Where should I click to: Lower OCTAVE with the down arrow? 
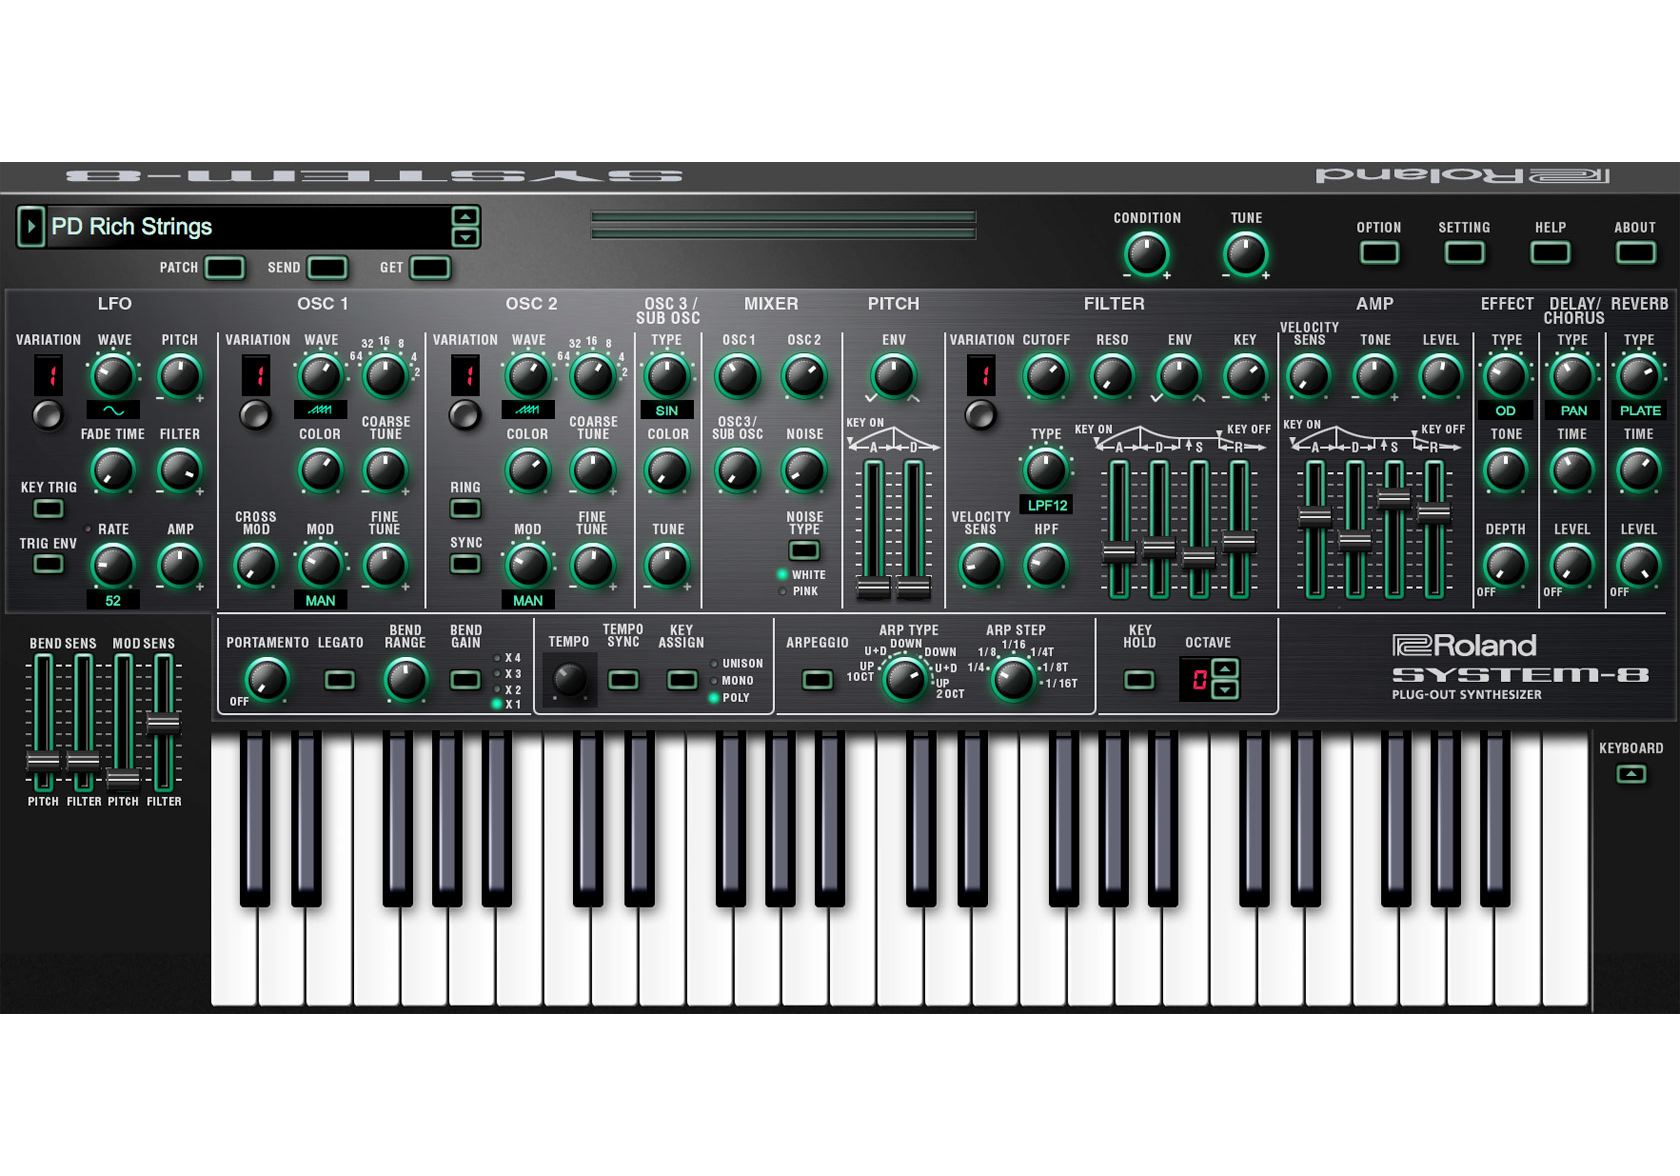point(1225,689)
